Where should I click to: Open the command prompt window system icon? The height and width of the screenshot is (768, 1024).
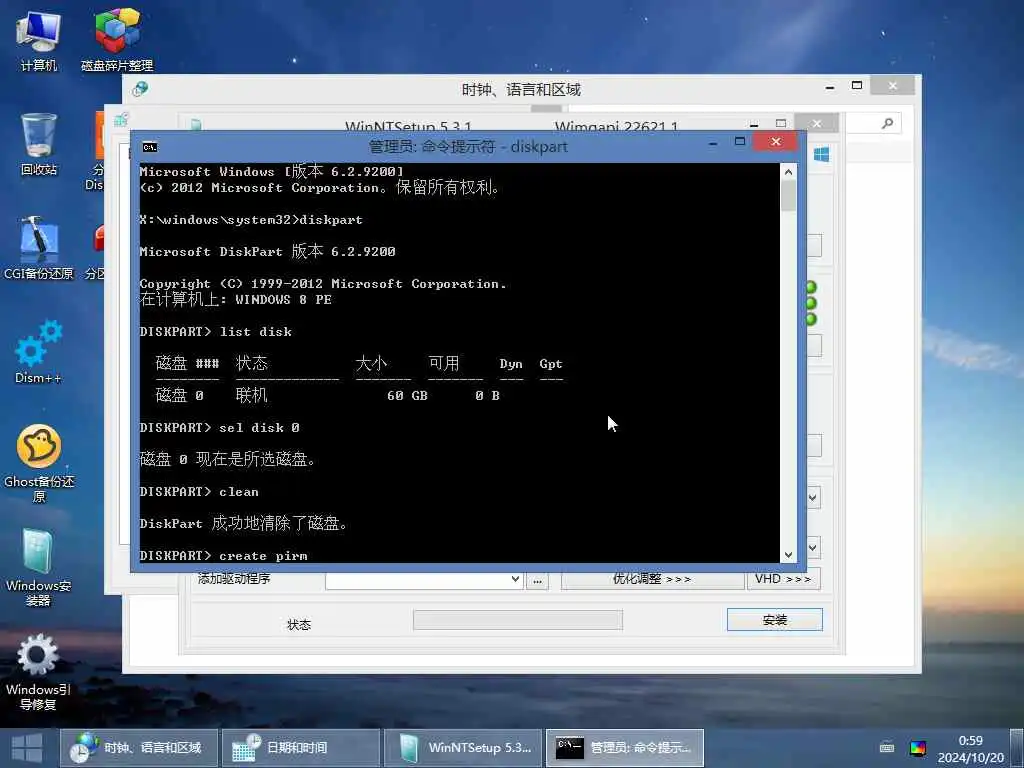coord(150,147)
